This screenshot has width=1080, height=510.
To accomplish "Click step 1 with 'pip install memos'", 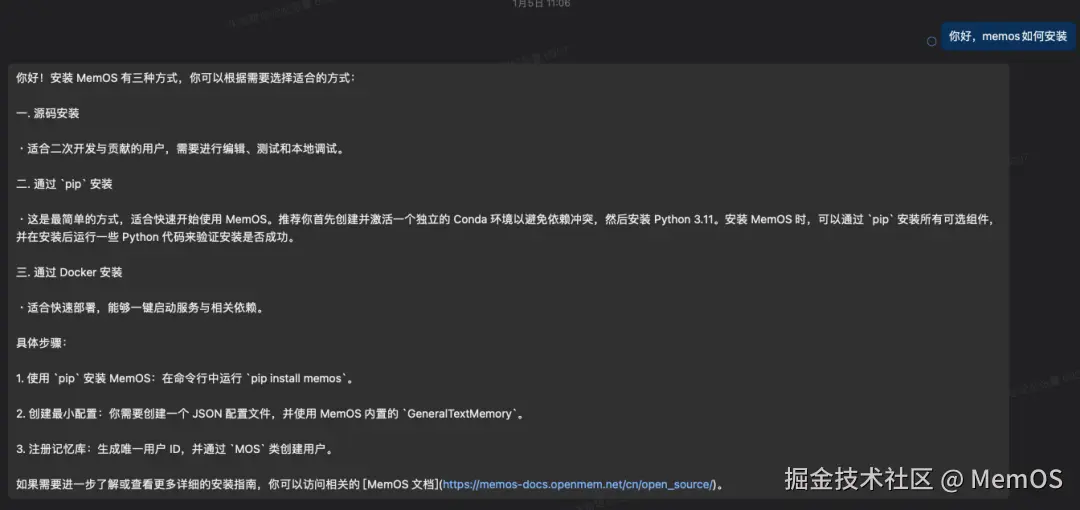I will 185,378.
